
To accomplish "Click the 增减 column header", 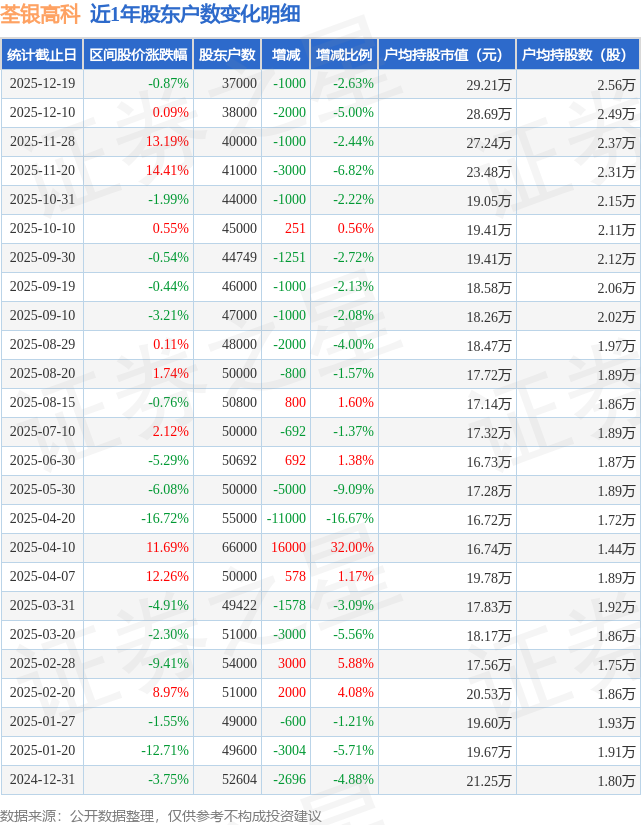I will (286, 55).
